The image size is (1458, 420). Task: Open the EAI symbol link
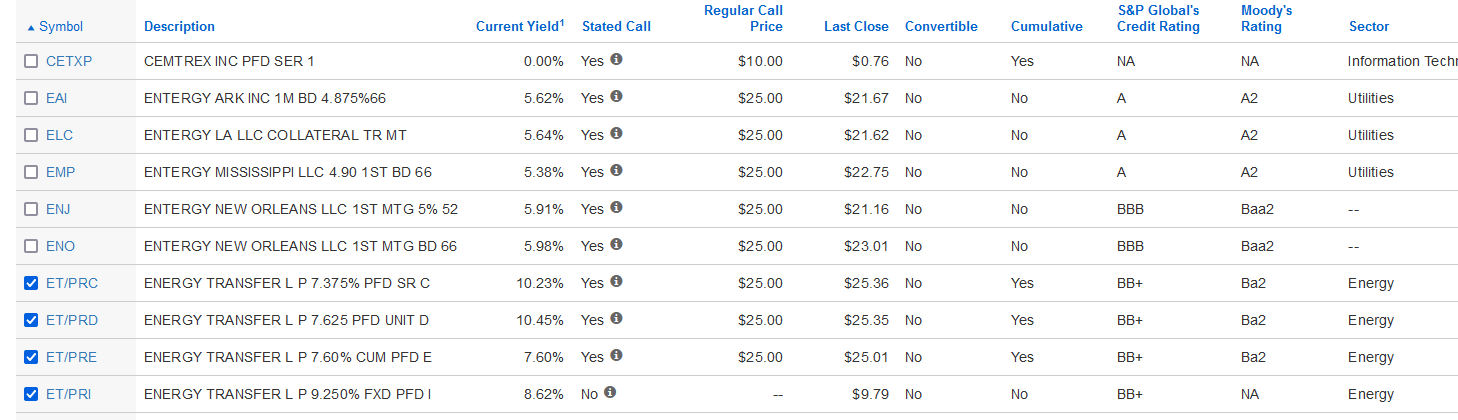click(57, 98)
